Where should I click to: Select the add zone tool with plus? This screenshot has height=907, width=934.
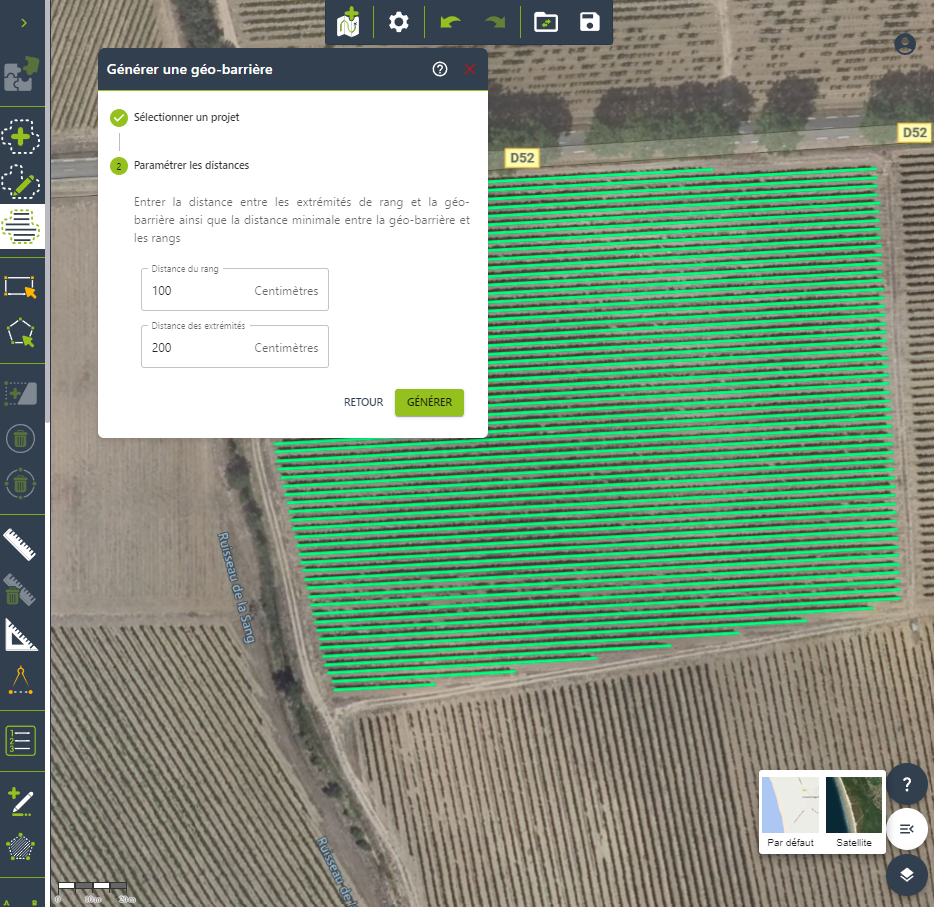click(21, 137)
